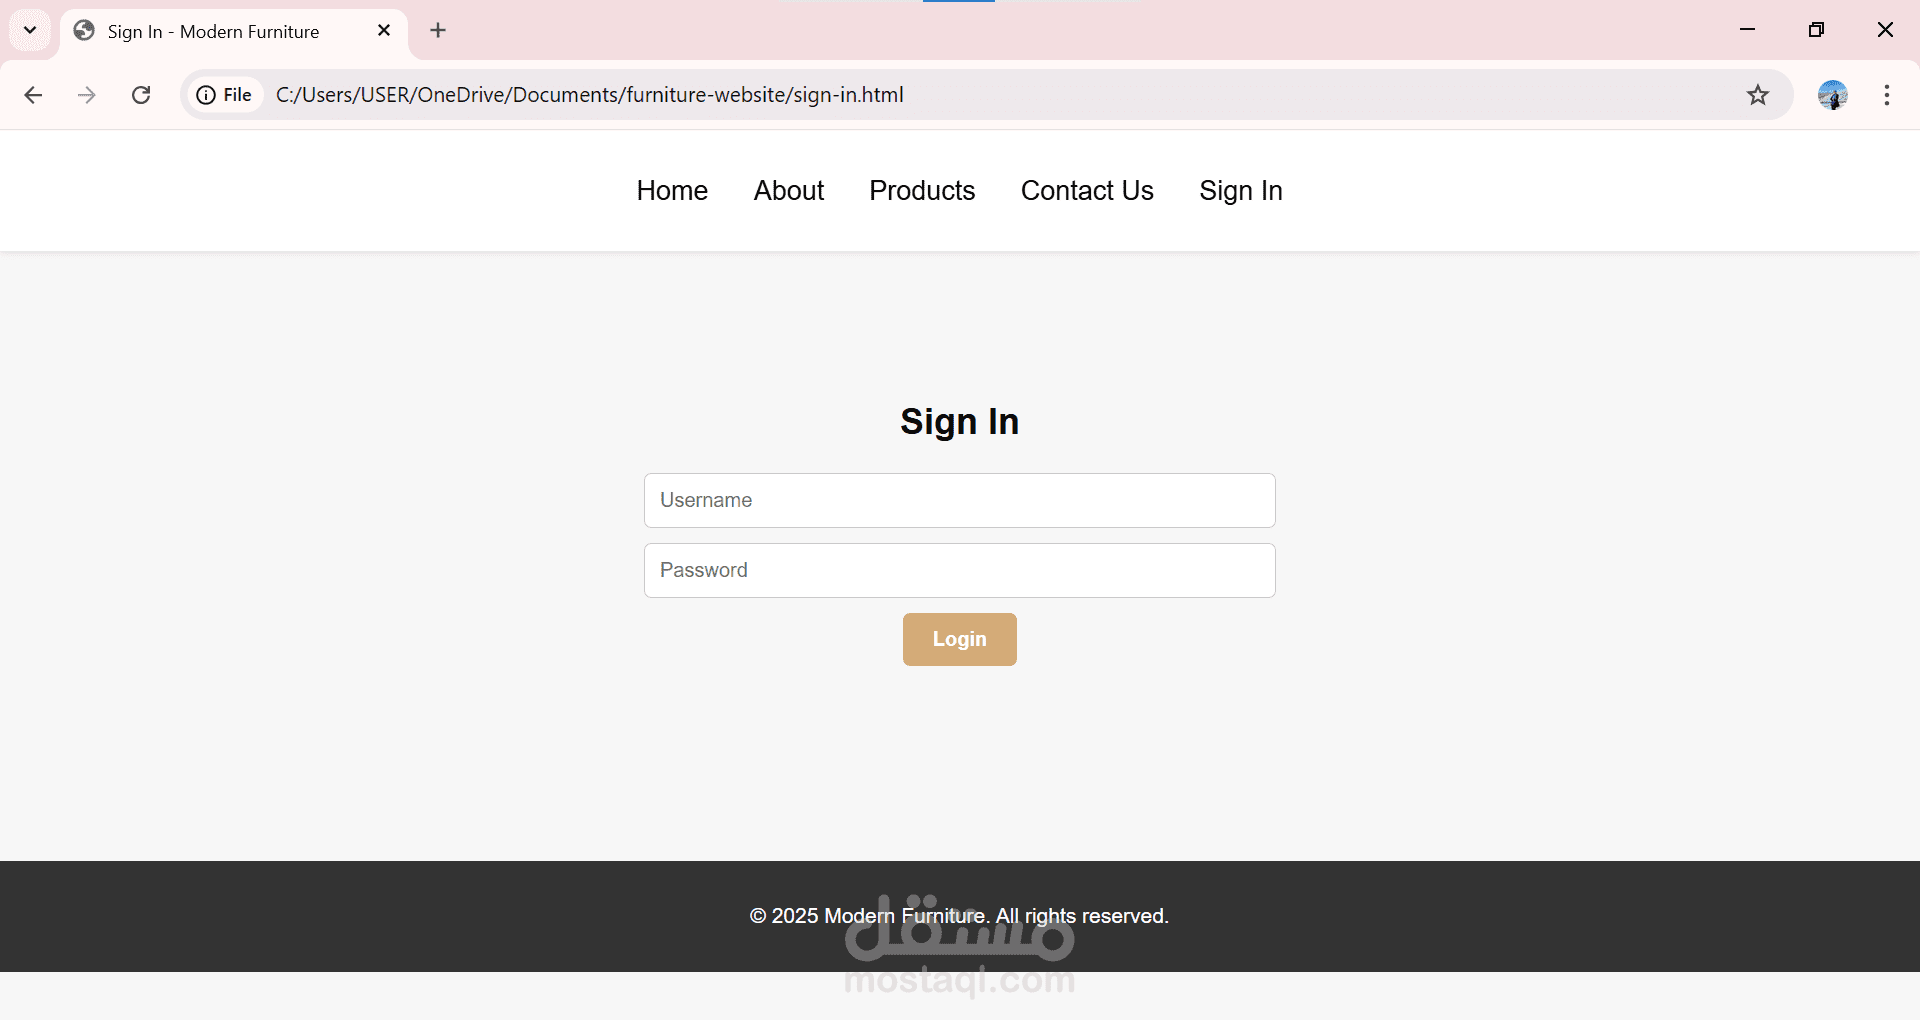Open the Chrome three-dot menu
This screenshot has height=1020, width=1920.
[x=1887, y=95]
